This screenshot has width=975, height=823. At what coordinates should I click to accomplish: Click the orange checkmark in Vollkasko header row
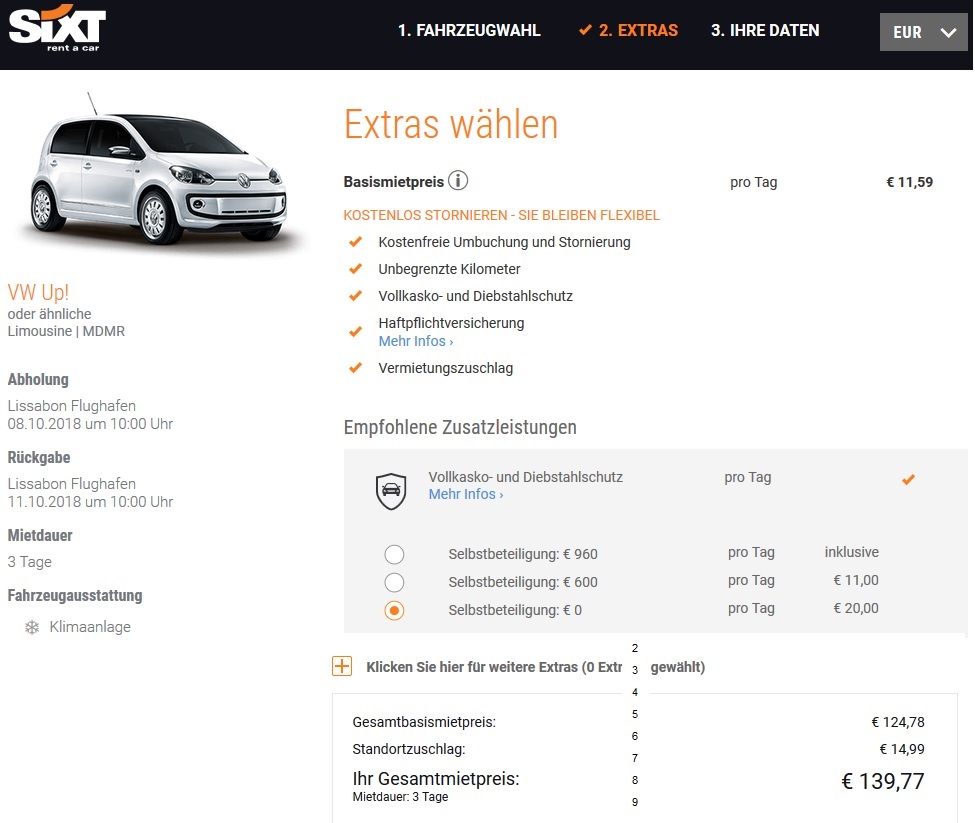tap(908, 479)
